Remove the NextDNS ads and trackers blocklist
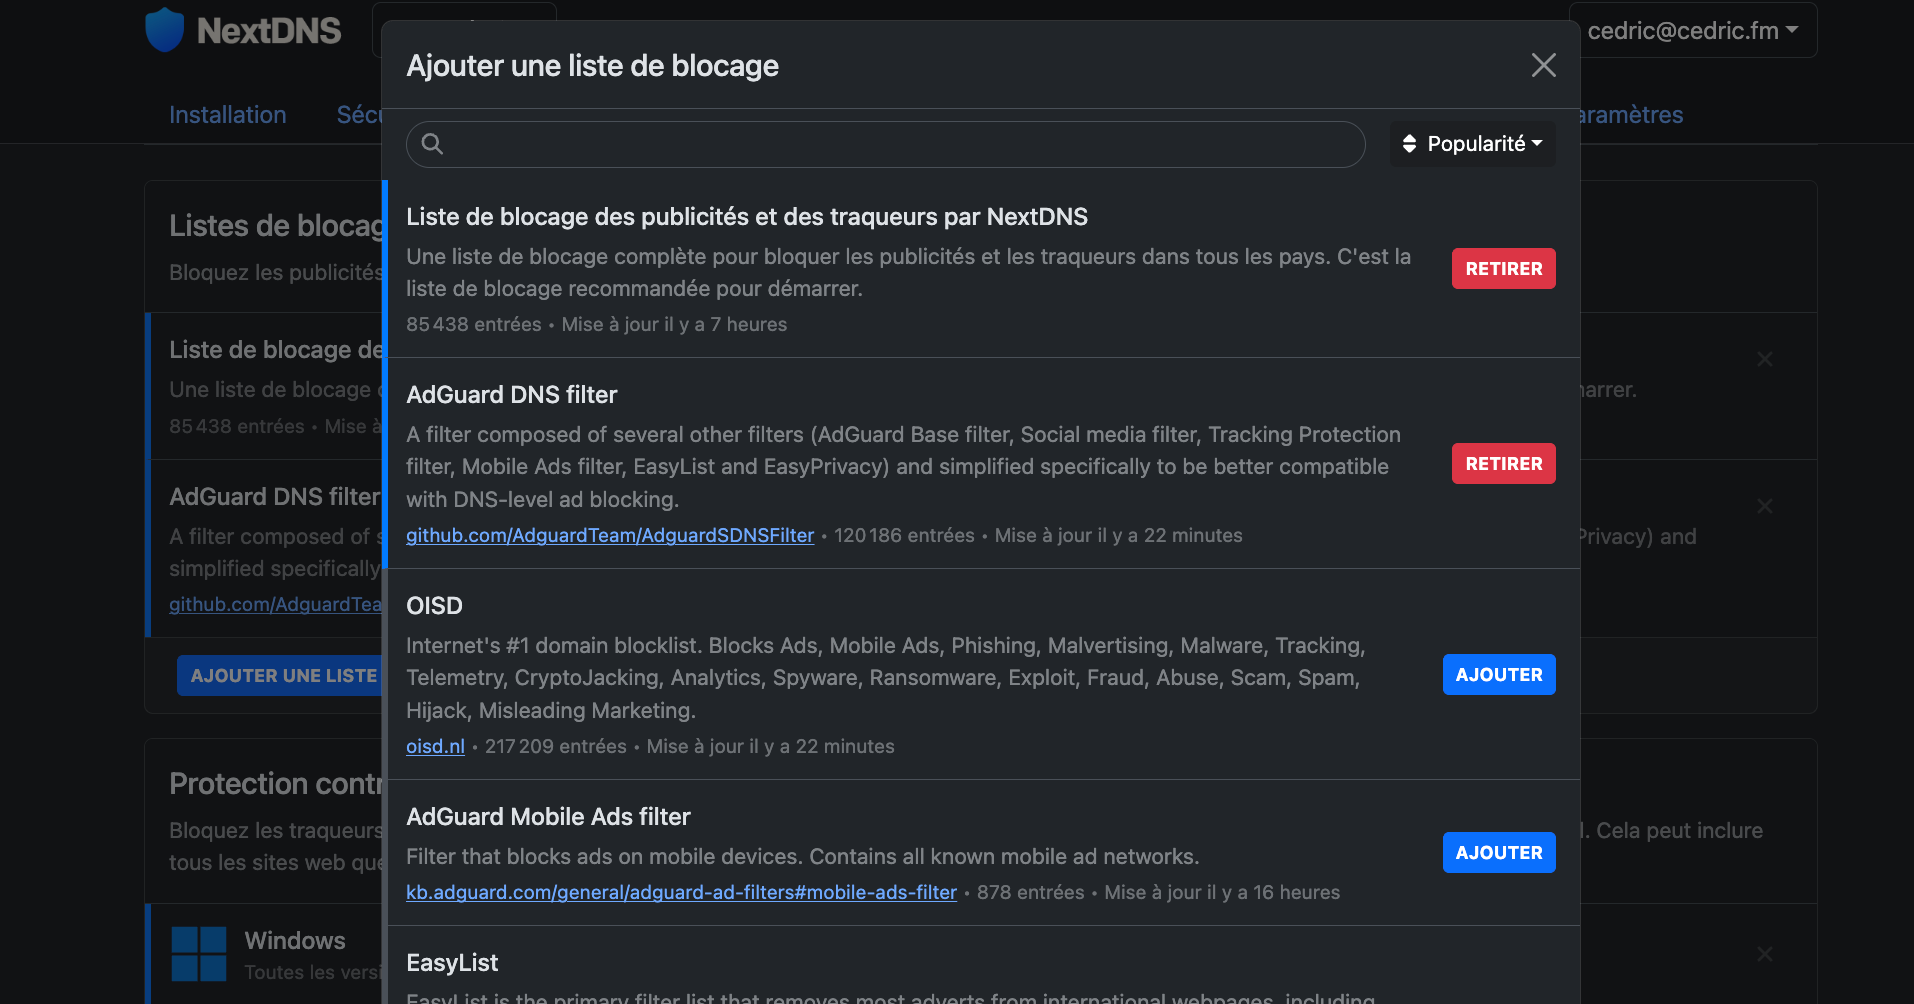 point(1503,269)
